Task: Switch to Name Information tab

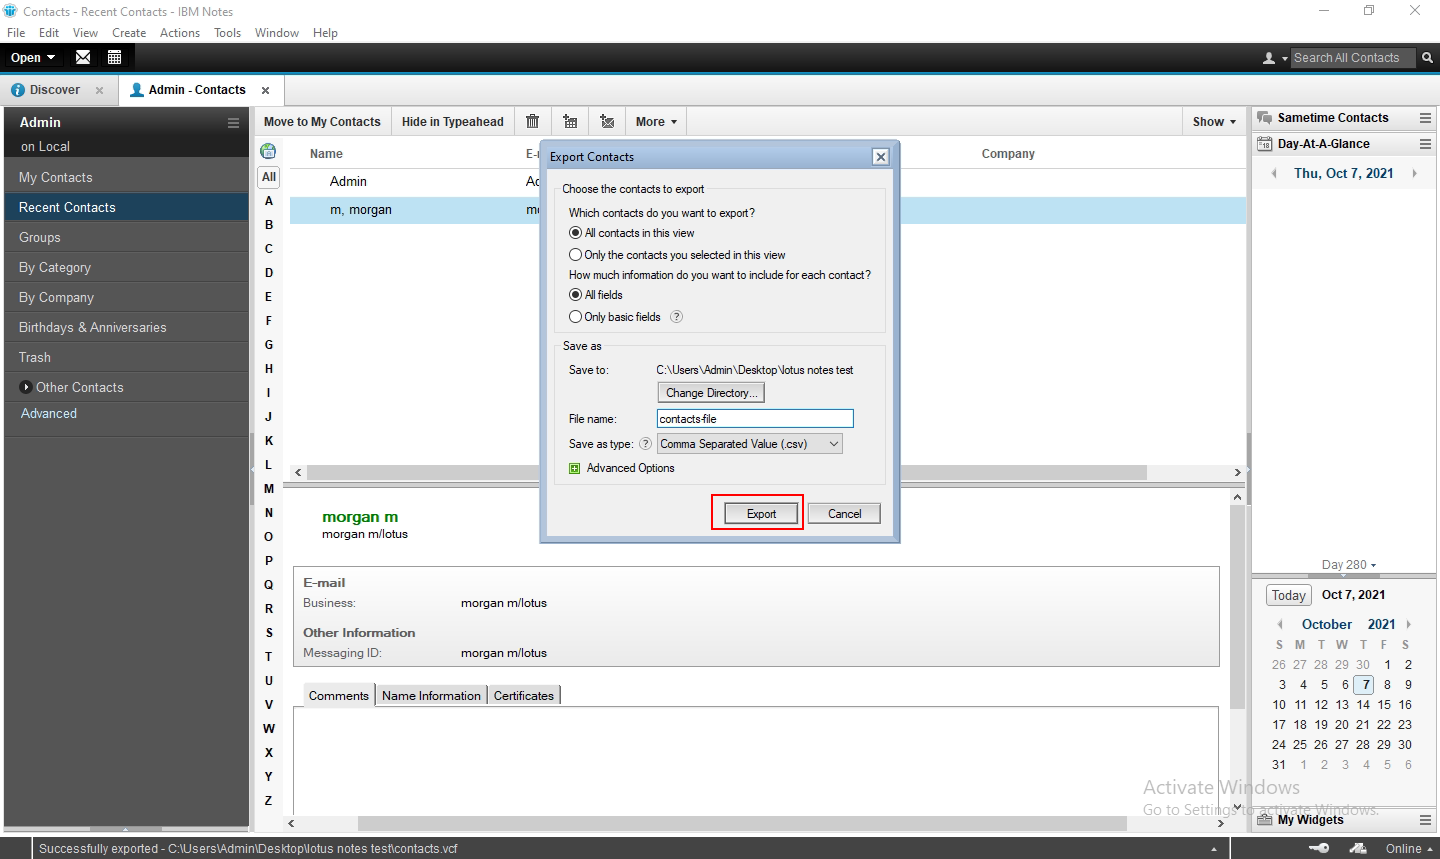Action: (x=431, y=696)
